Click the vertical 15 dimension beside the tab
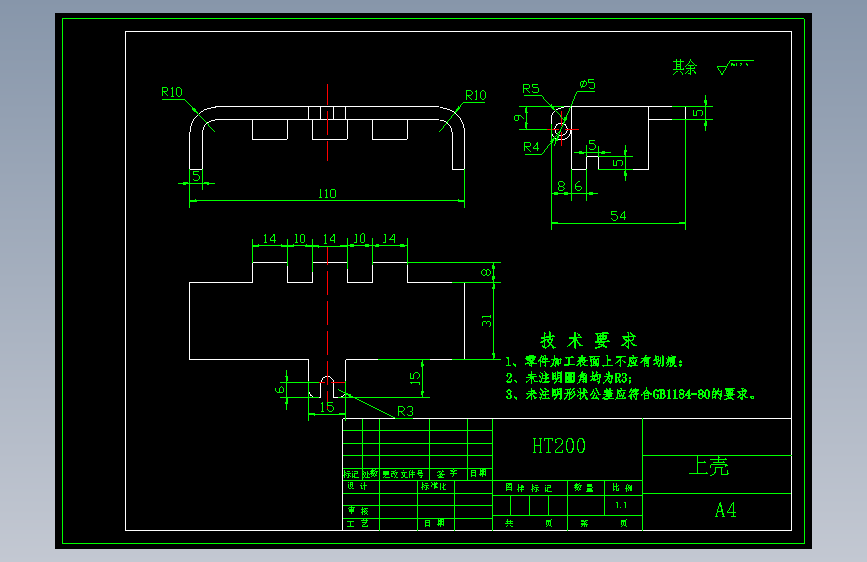The image size is (867, 562). pos(415,378)
